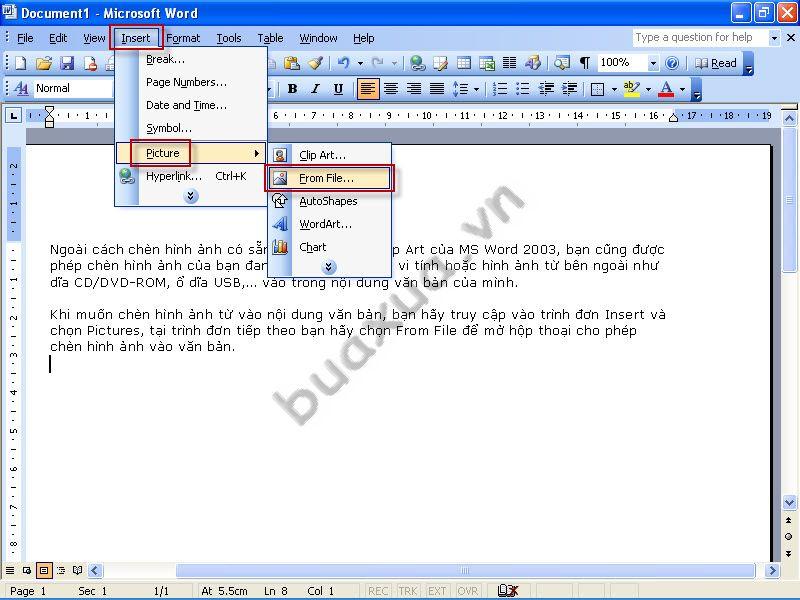Click the Read button
Viewport: 800px width, 600px height.
tap(716, 63)
